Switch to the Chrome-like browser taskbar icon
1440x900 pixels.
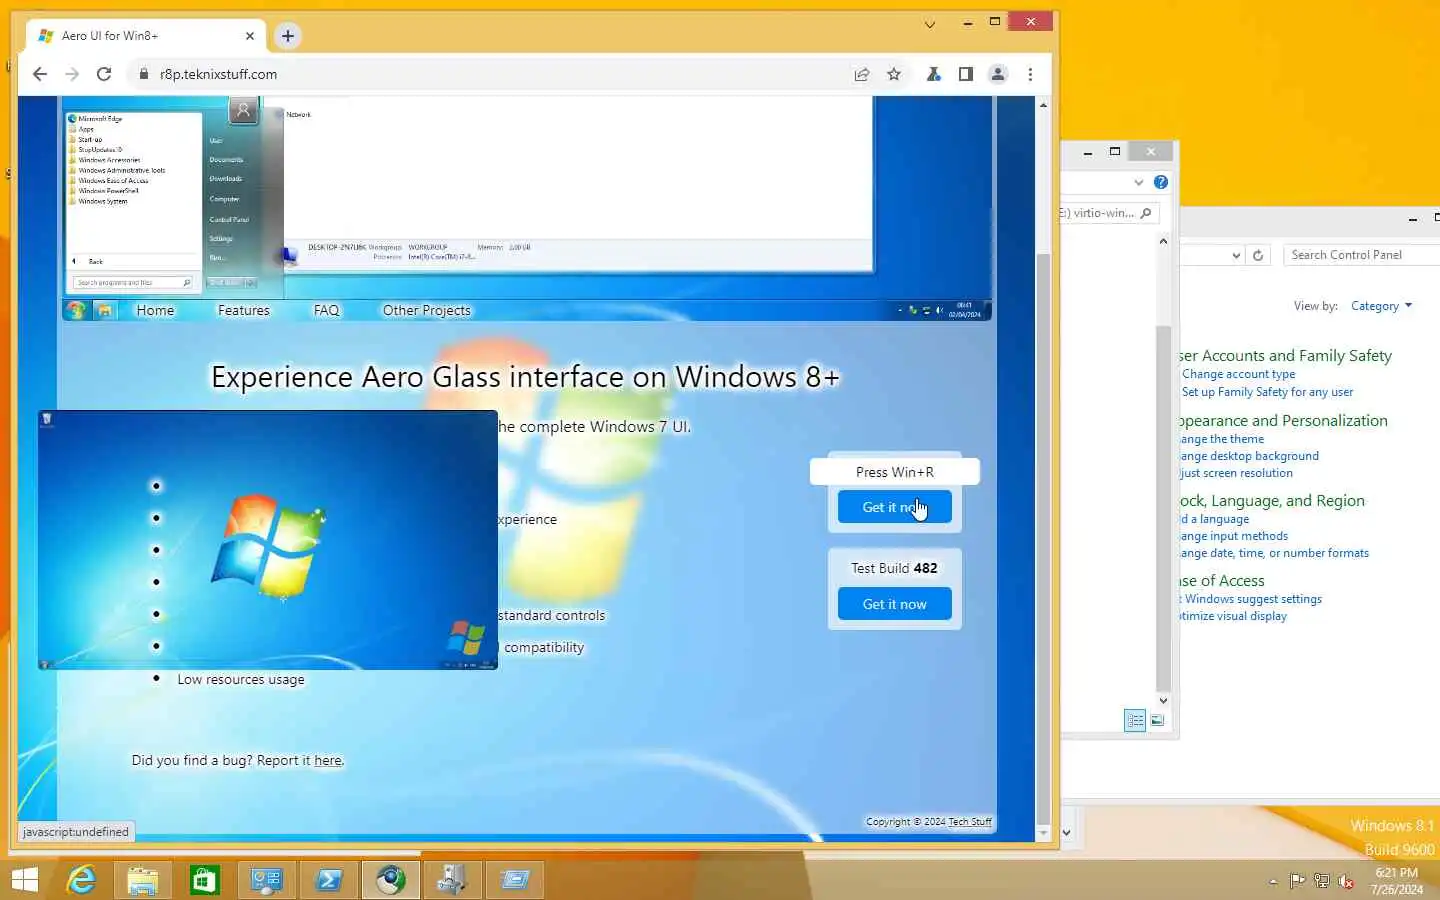(391, 880)
